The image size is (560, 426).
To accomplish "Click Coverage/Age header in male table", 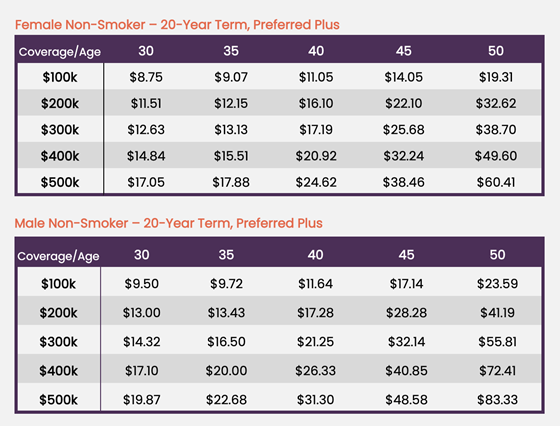I will pyautogui.click(x=58, y=256).
